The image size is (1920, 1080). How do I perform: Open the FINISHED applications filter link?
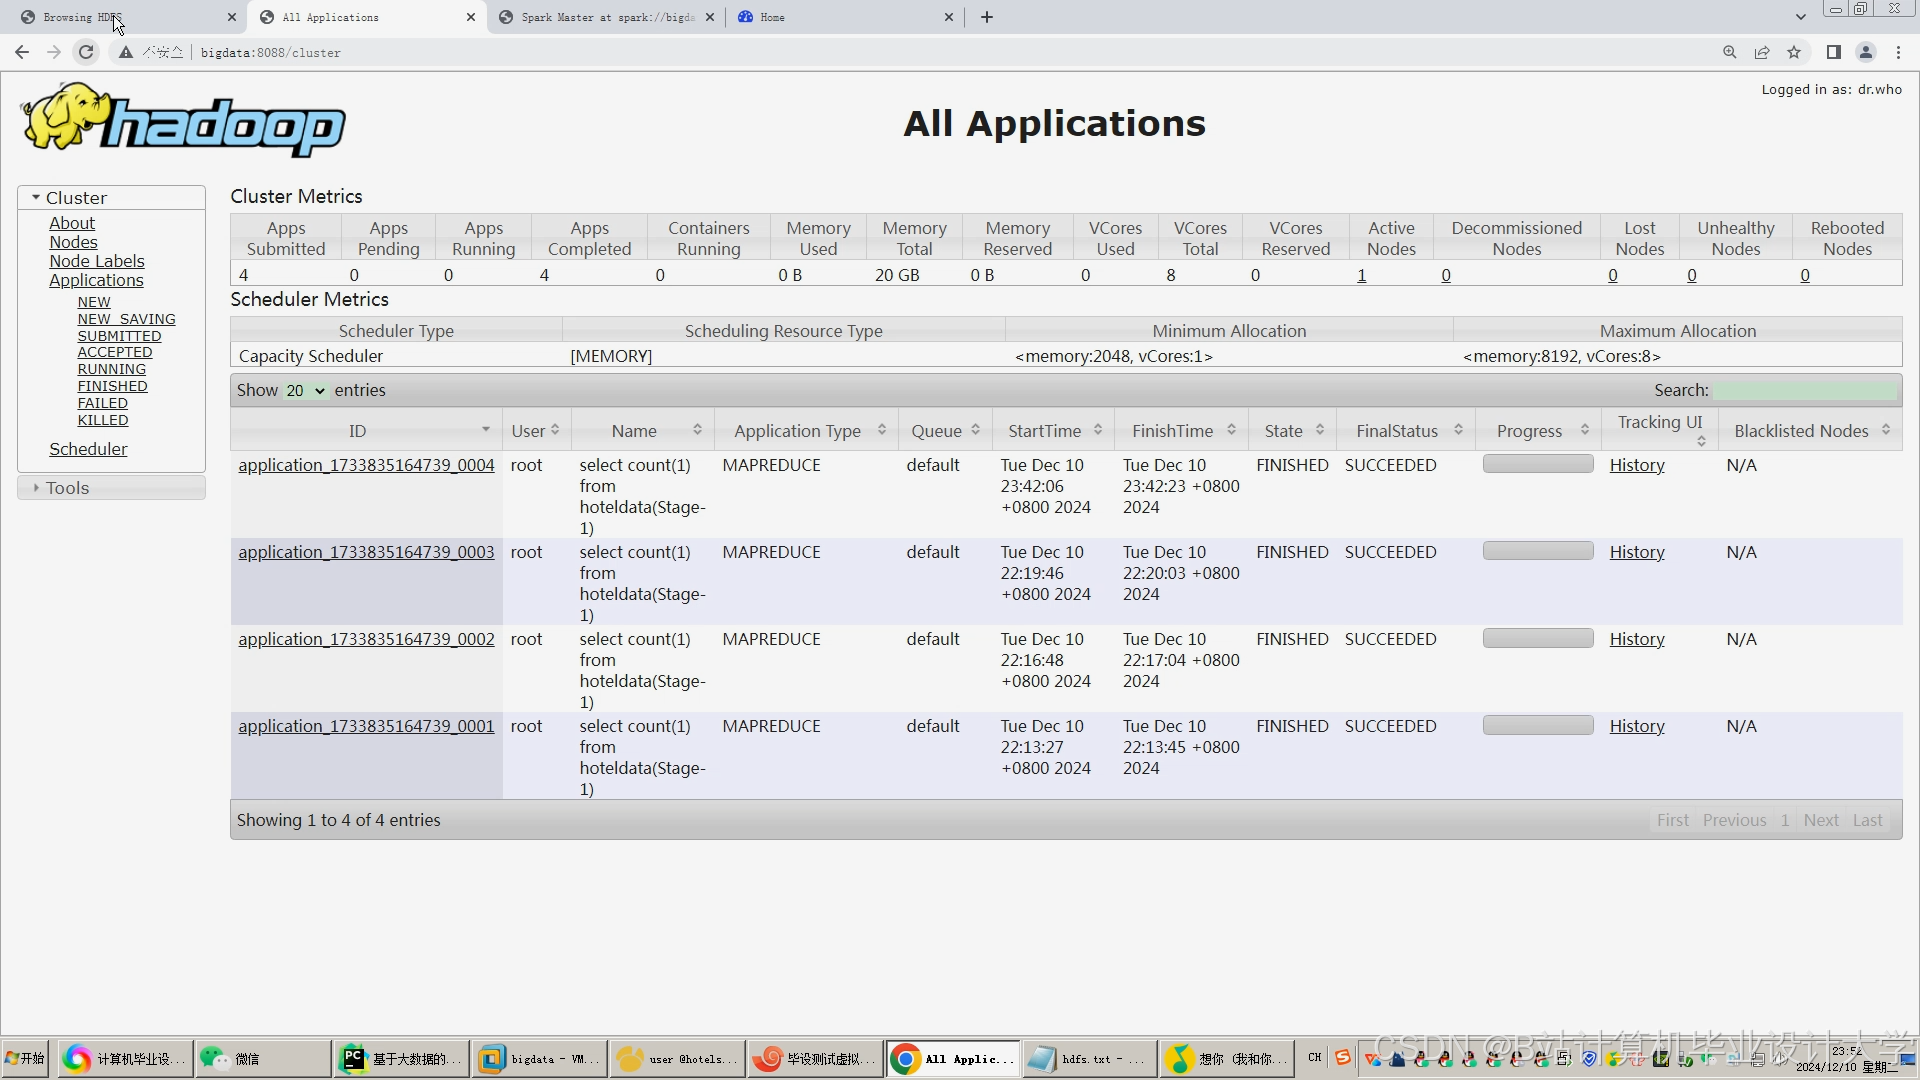[111, 386]
